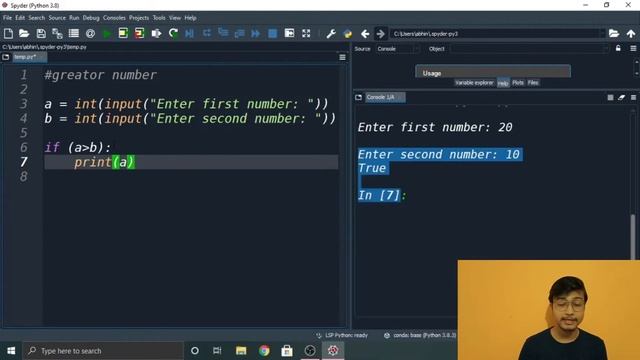Click the Save all files icon
The height and width of the screenshot is (360, 640).
click(57, 33)
